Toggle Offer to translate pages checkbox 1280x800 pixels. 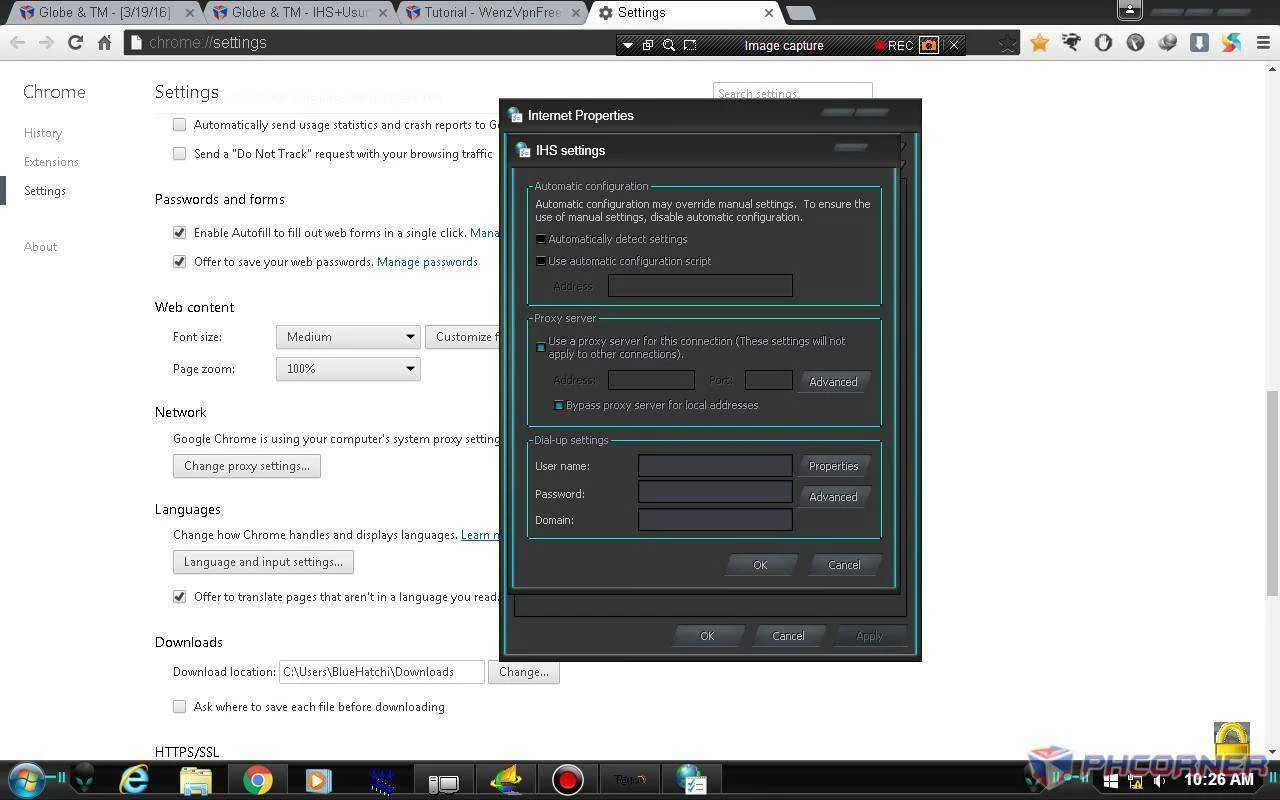179,597
